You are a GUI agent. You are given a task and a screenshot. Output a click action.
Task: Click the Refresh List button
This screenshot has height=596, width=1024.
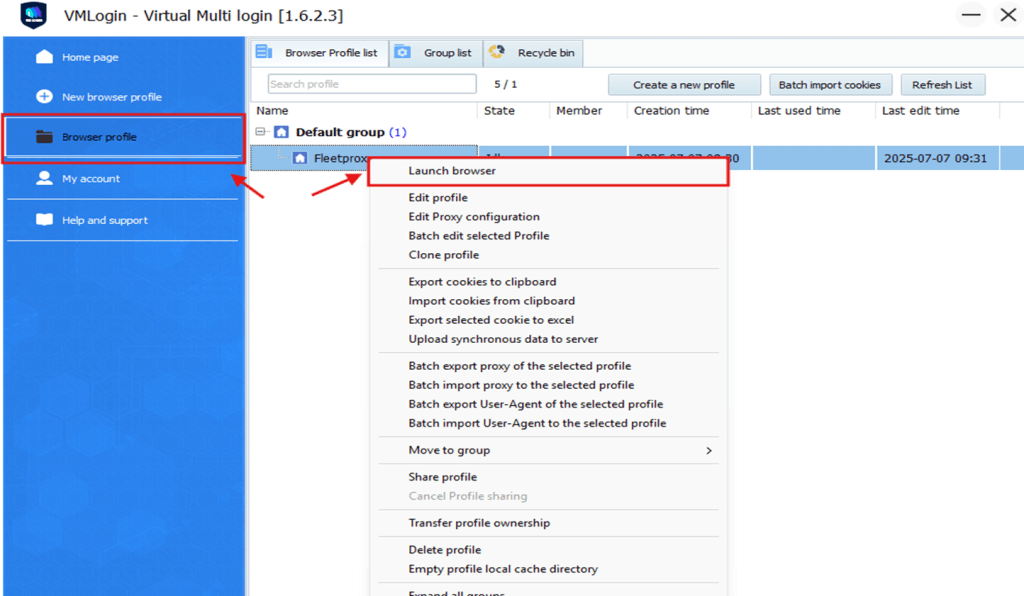pyautogui.click(x=942, y=85)
